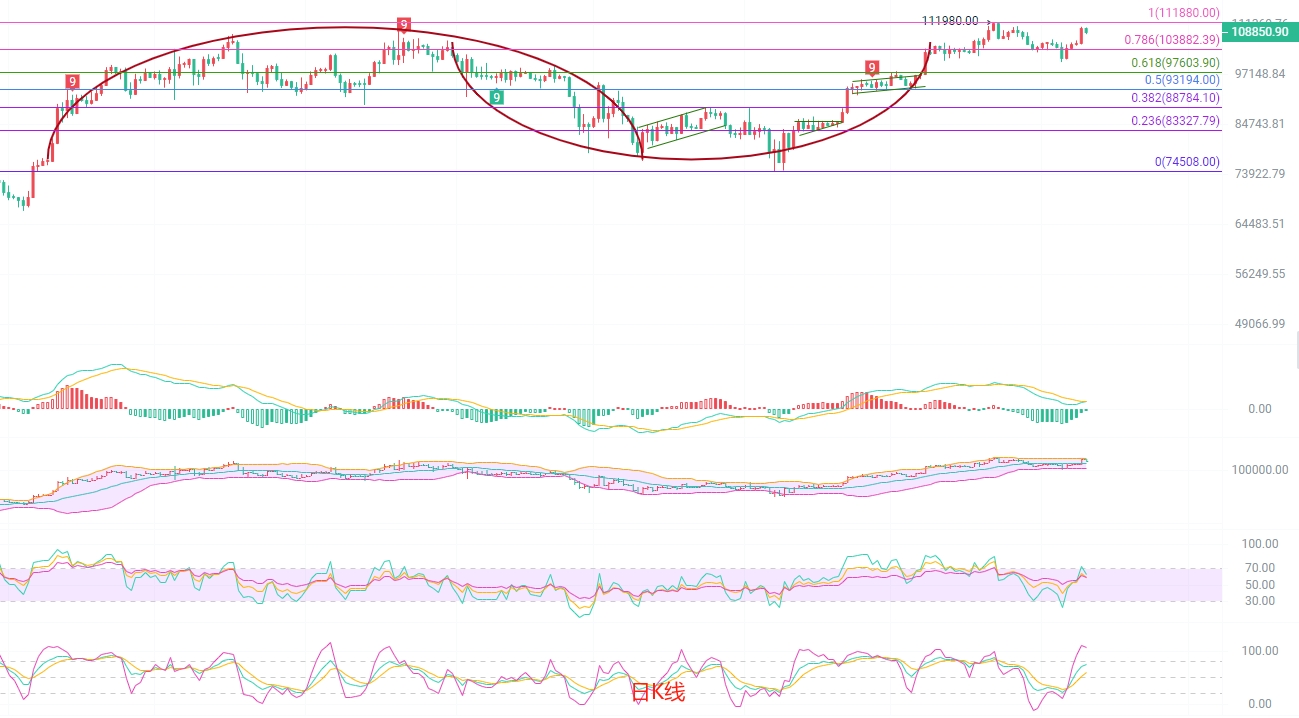Select the 64483.51 price axis value
1299x718 pixels.
tap(1258, 223)
